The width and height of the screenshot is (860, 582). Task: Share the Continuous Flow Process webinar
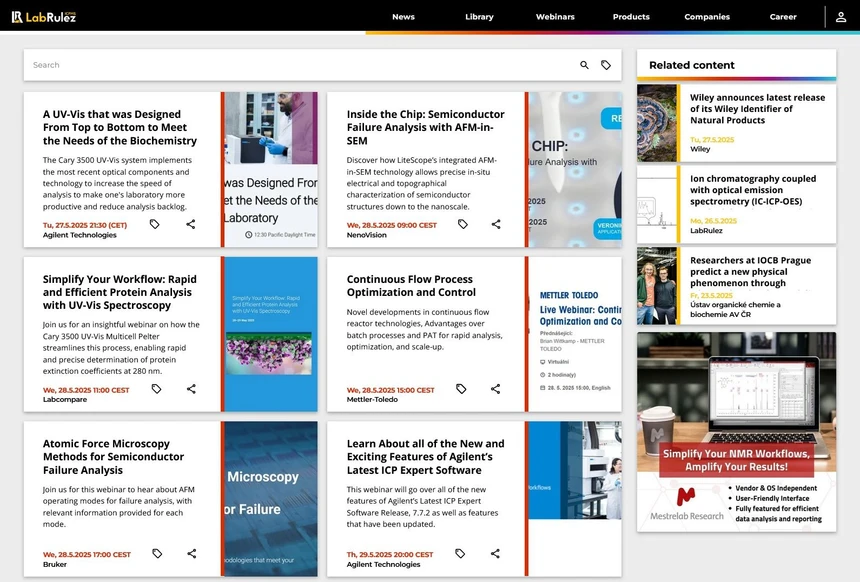tap(495, 389)
